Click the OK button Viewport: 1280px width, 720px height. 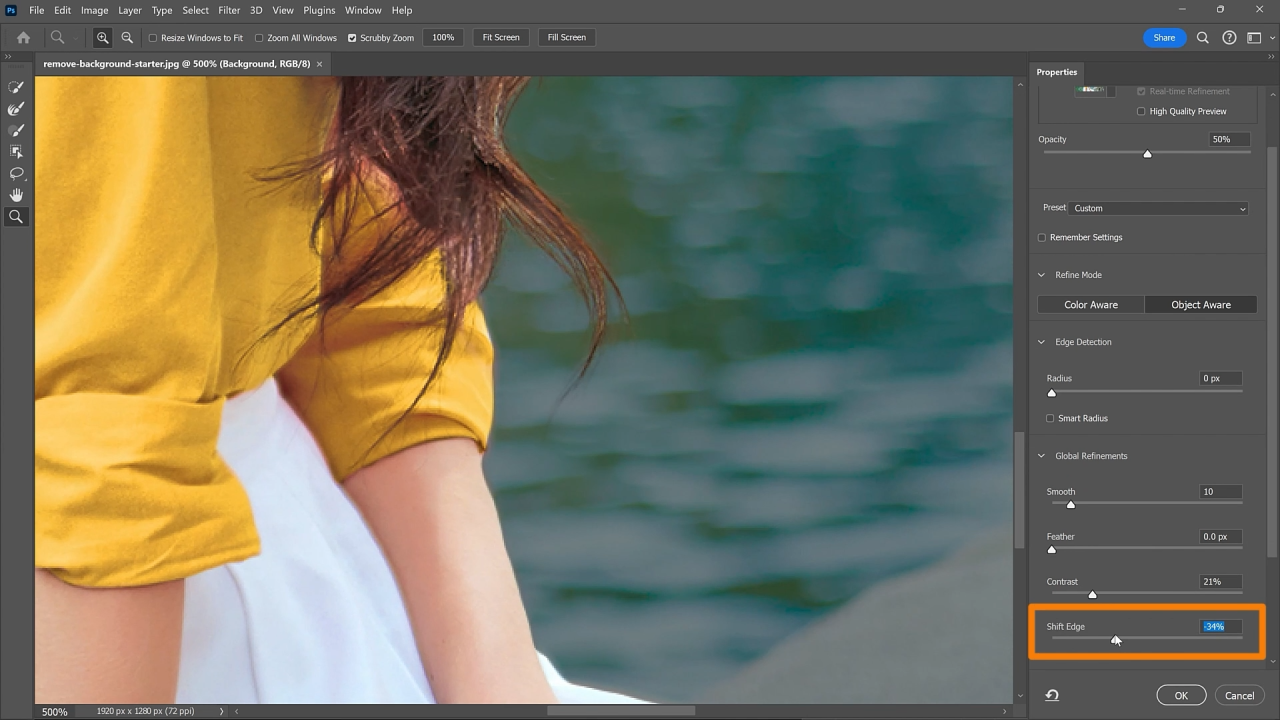pyautogui.click(x=1181, y=696)
